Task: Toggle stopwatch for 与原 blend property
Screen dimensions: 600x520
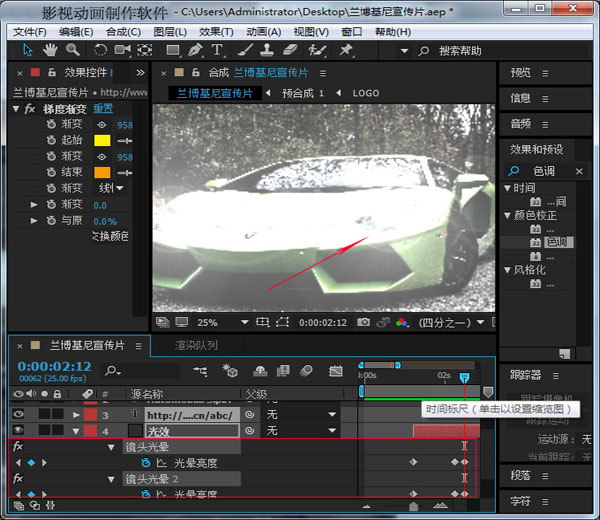Action: click(51, 220)
